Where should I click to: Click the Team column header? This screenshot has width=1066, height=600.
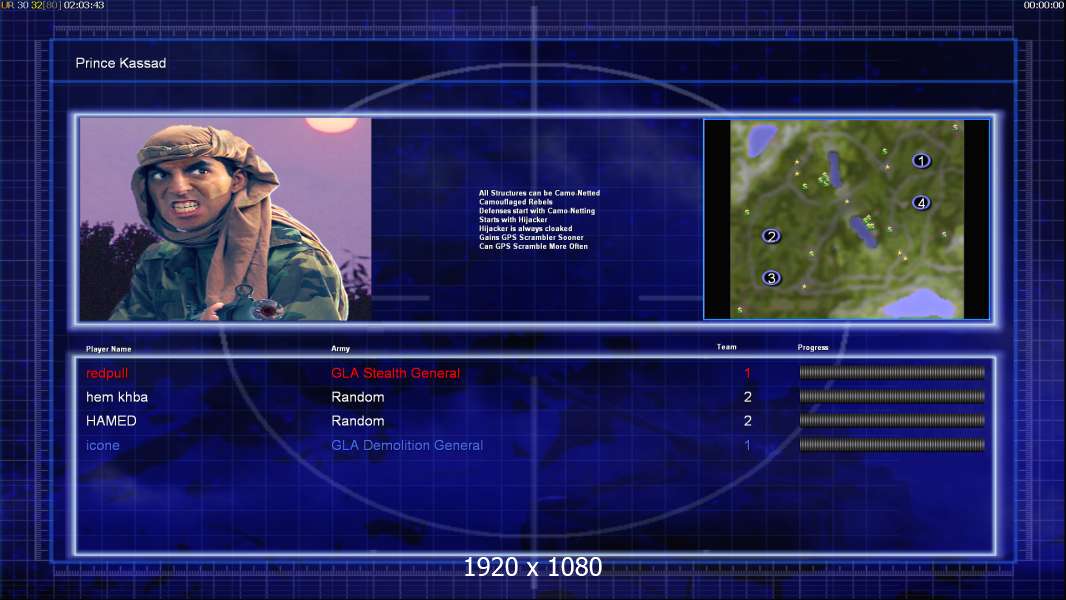pos(727,347)
